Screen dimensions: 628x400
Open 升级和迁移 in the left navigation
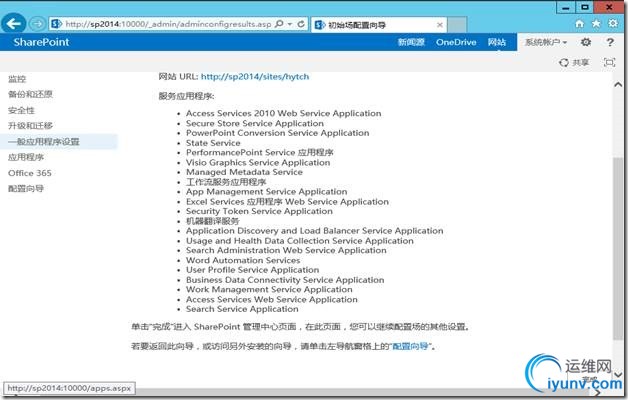[30, 126]
